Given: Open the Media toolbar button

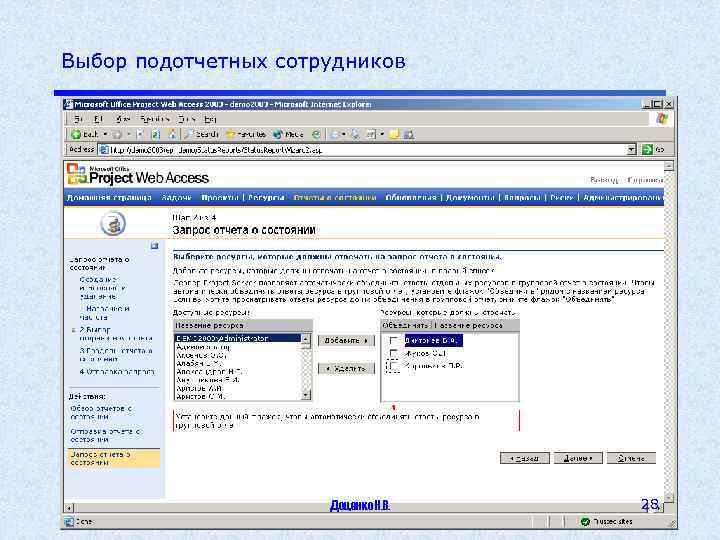Looking at the screenshot, I should pos(288,134).
